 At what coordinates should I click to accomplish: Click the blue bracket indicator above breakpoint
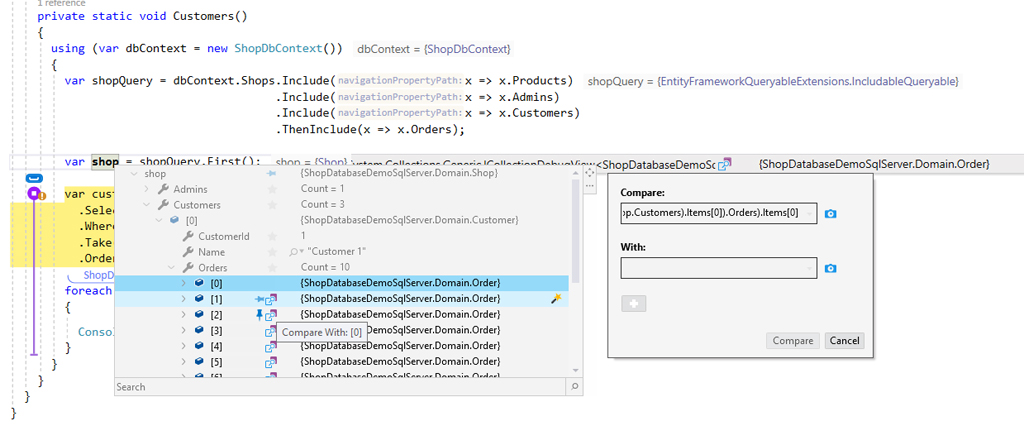tap(34, 178)
